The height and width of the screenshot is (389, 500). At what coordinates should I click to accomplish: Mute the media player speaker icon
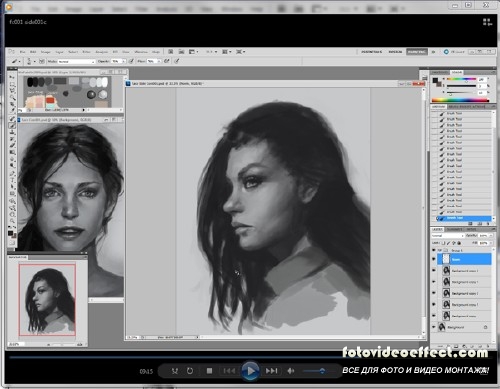pos(291,371)
